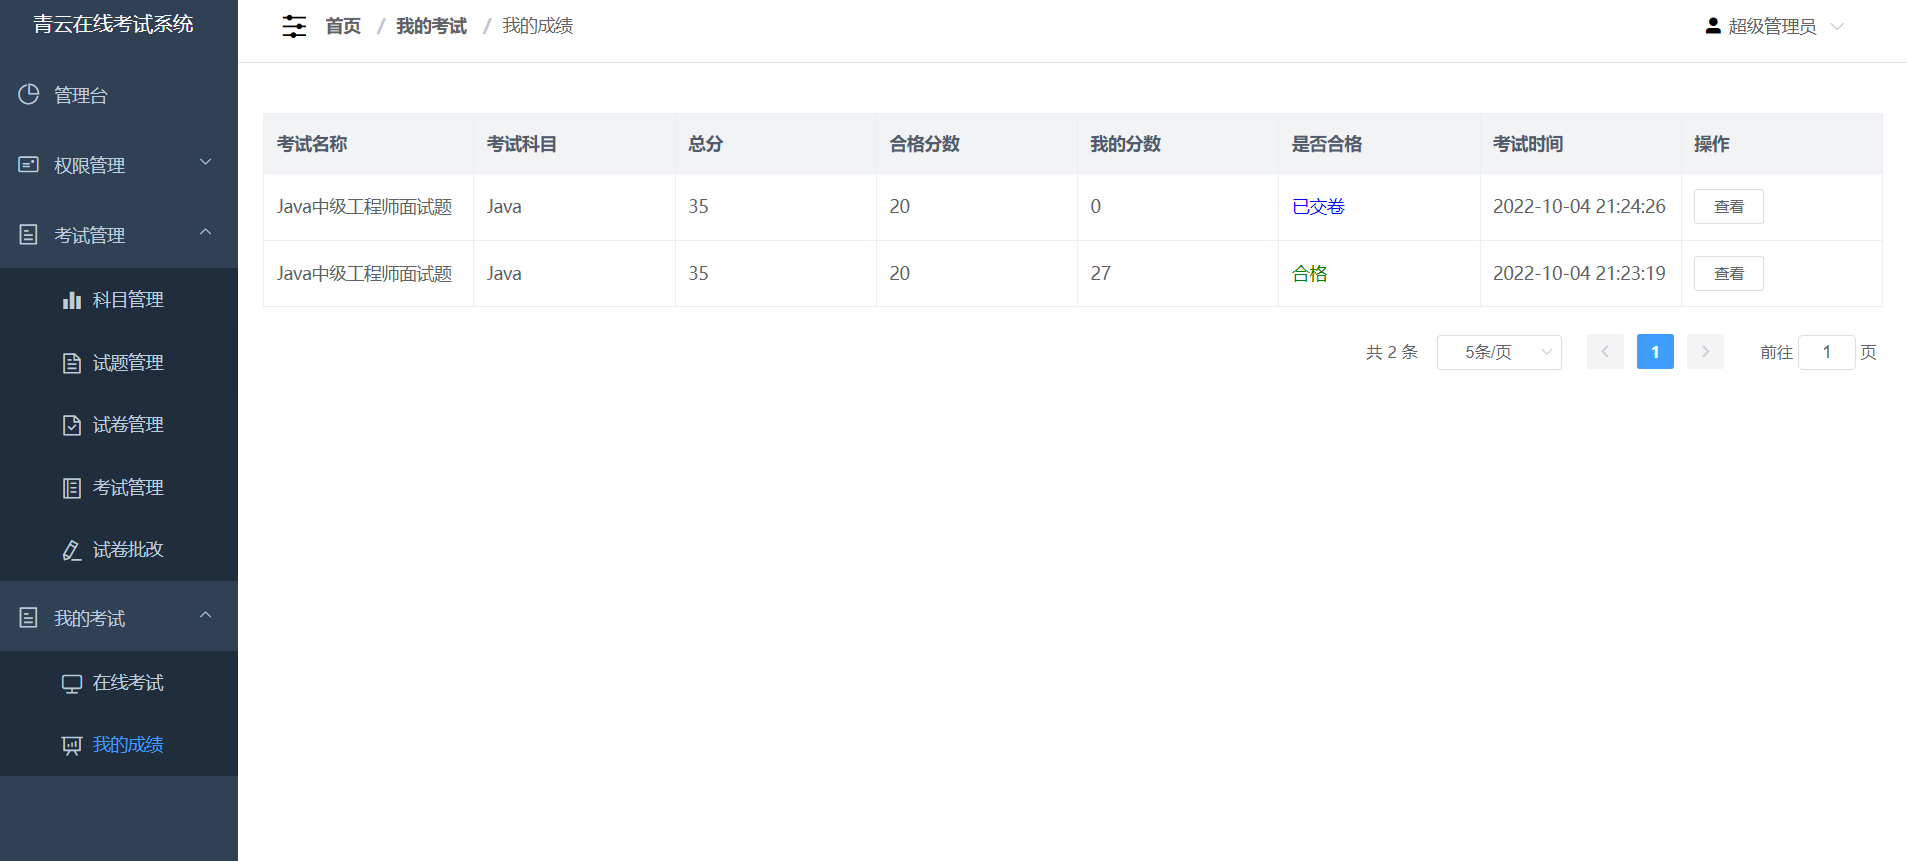Click the 2022-10-04 21:23:19 timestamp

pos(1579,274)
